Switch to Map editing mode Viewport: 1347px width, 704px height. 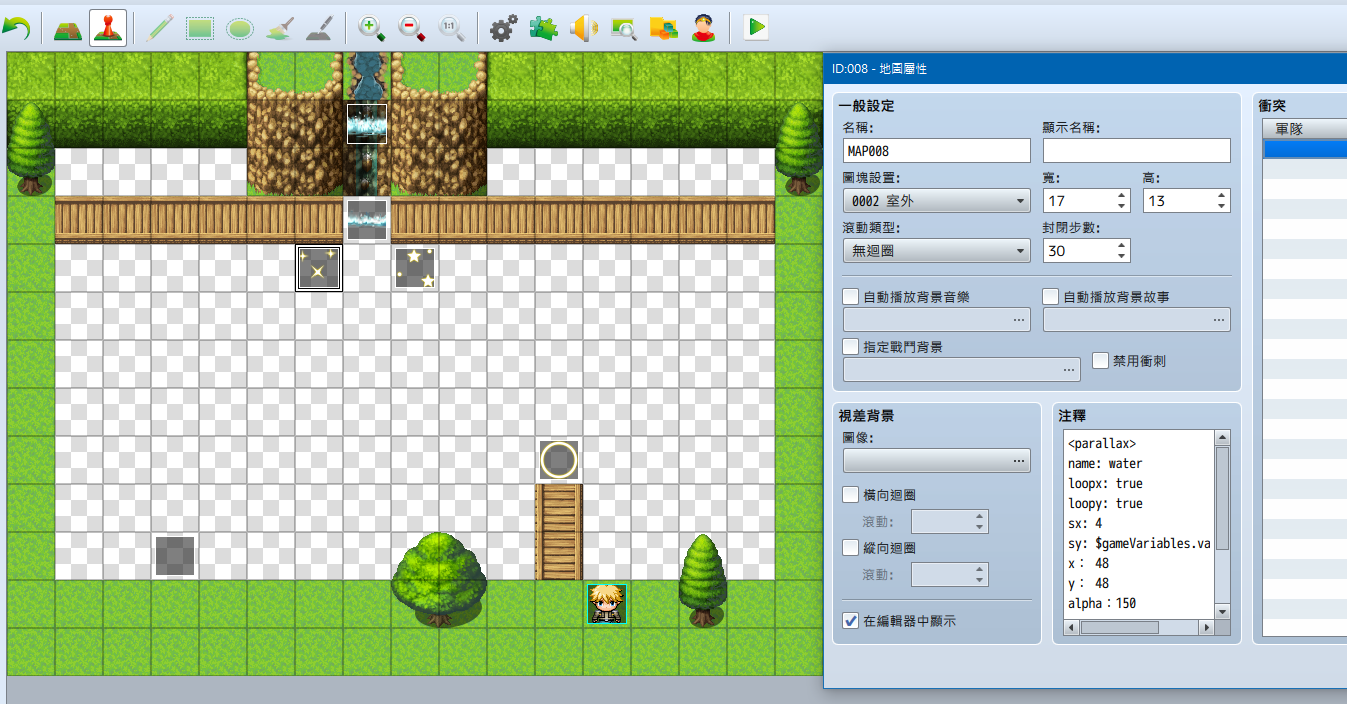(x=68, y=28)
